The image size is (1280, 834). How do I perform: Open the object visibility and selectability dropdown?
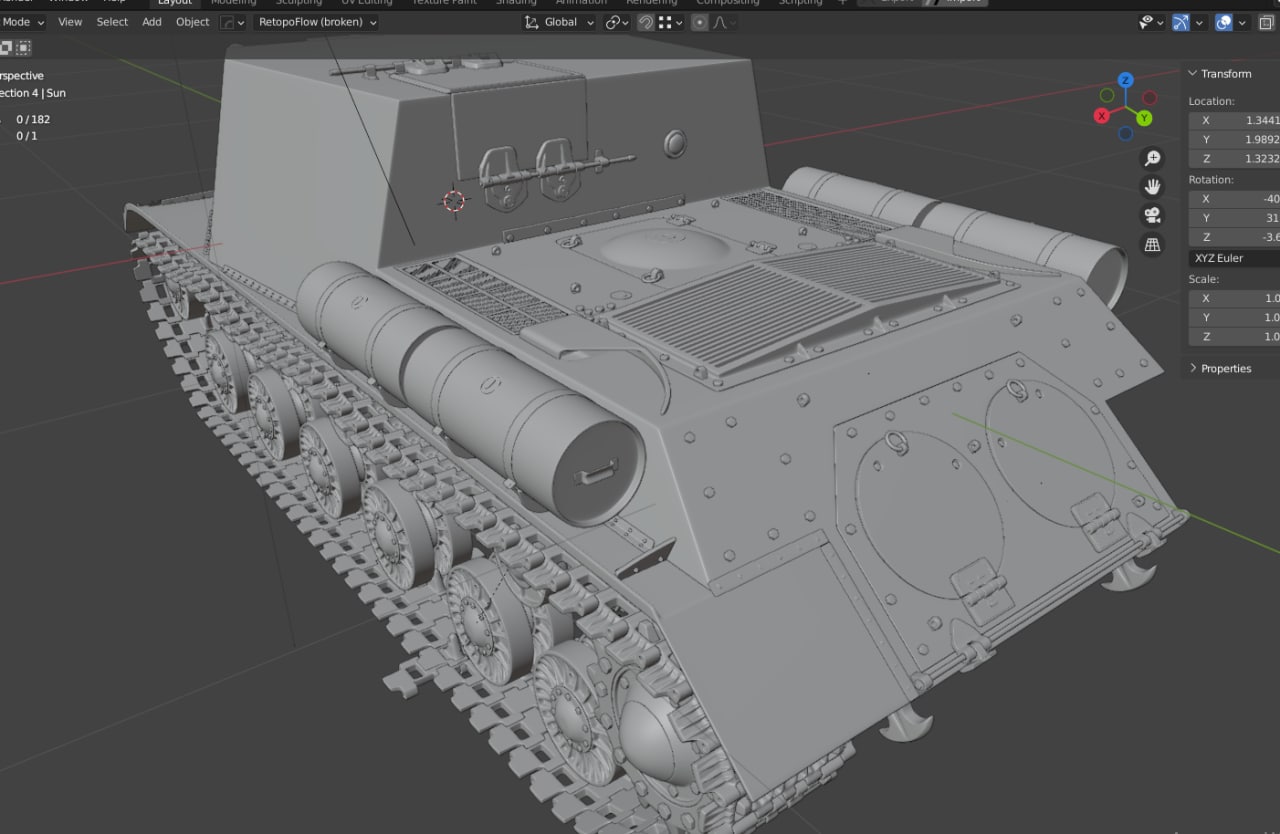click(x=1152, y=22)
